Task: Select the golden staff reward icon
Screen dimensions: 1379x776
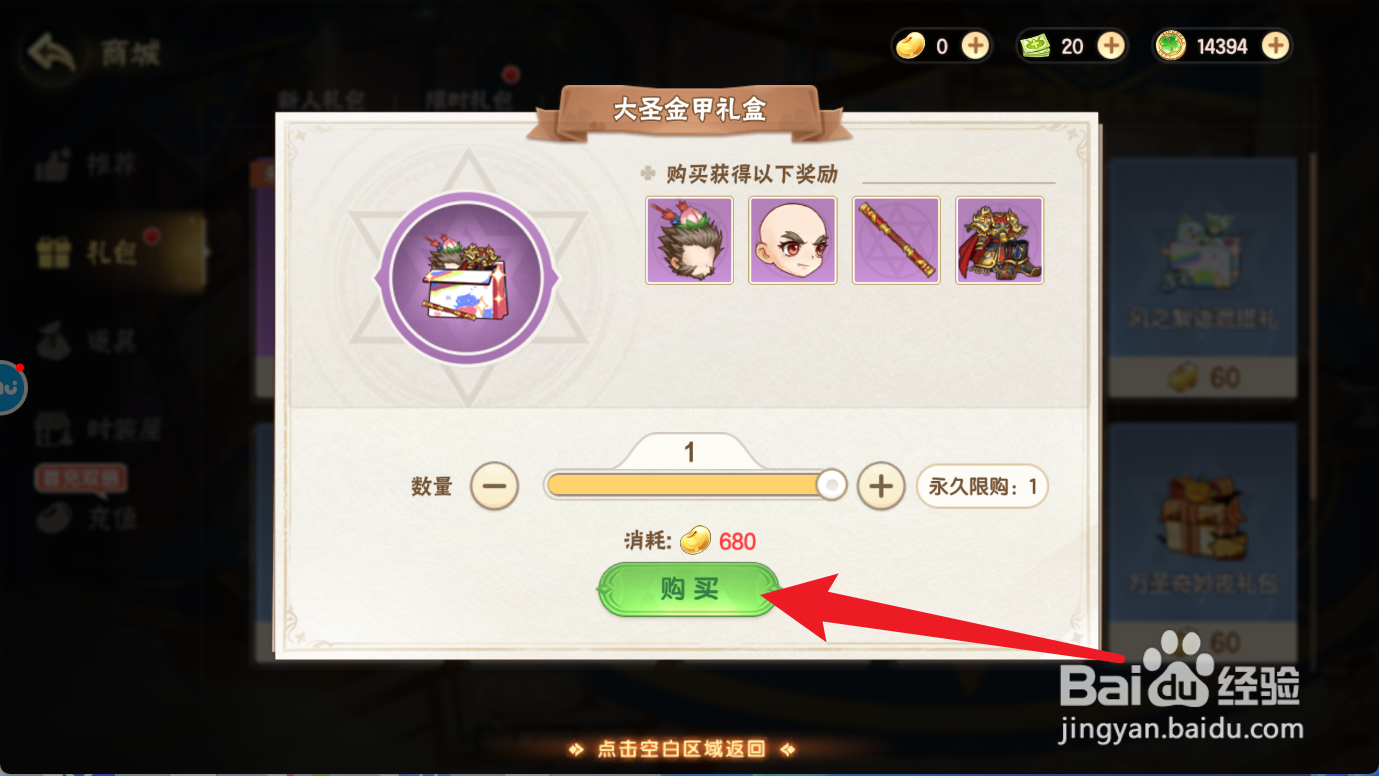Action: point(896,240)
